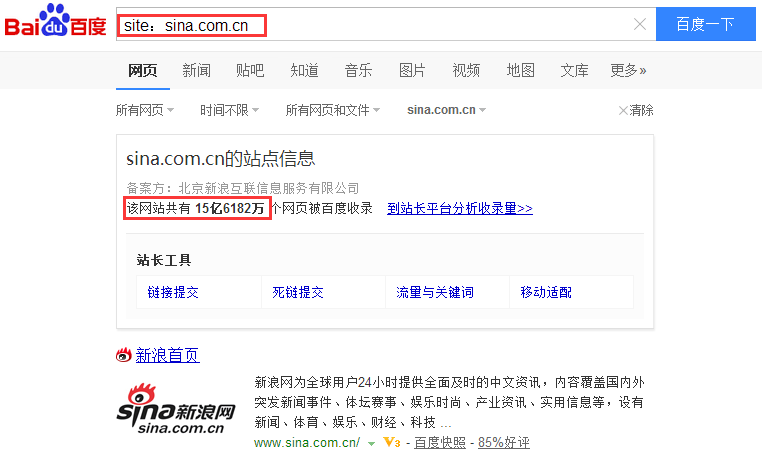Switch to the 文库 tab
This screenshot has height=452, width=762.
[x=574, y=70]
